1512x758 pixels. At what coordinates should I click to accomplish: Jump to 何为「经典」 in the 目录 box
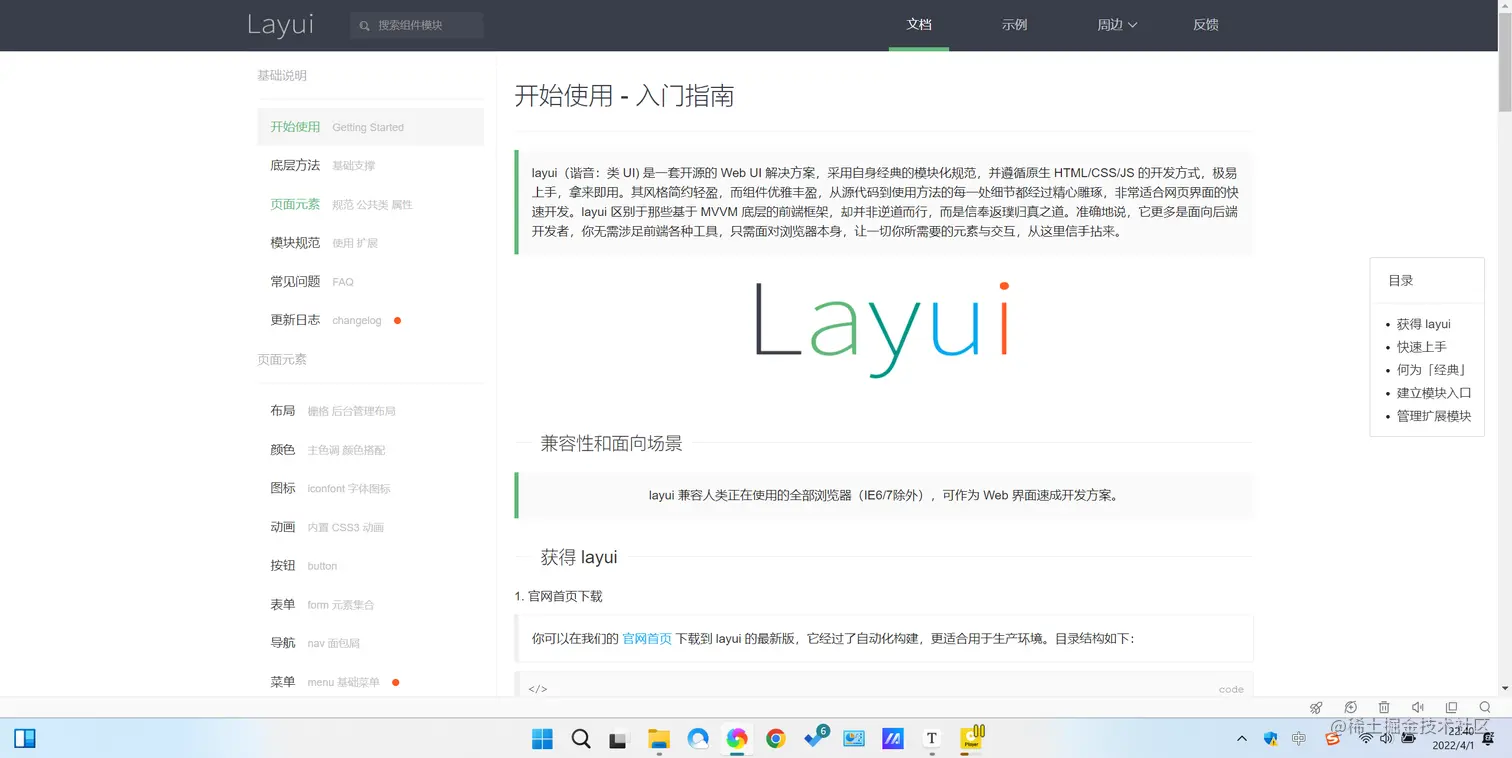tap(1432, 370)
